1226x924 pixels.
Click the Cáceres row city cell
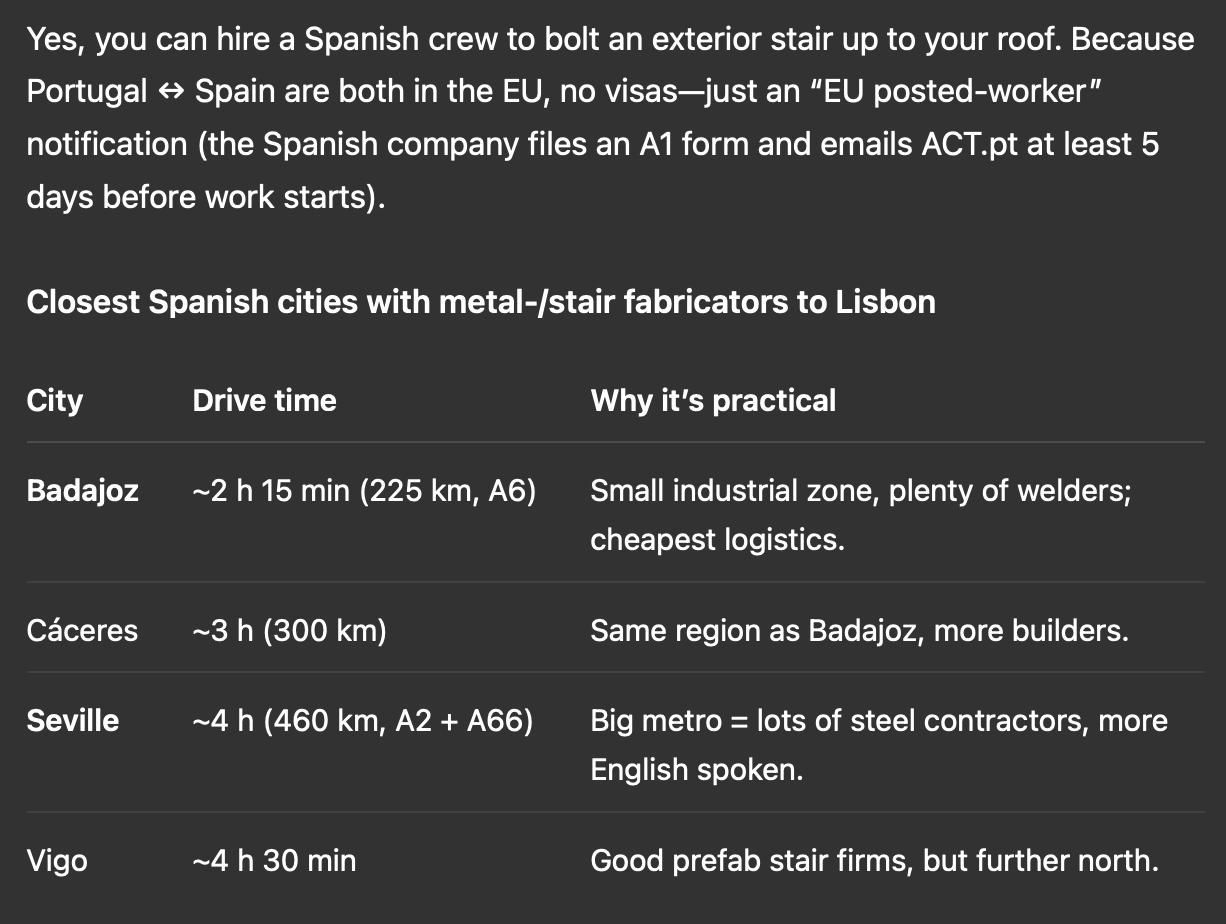click(82, 631)
